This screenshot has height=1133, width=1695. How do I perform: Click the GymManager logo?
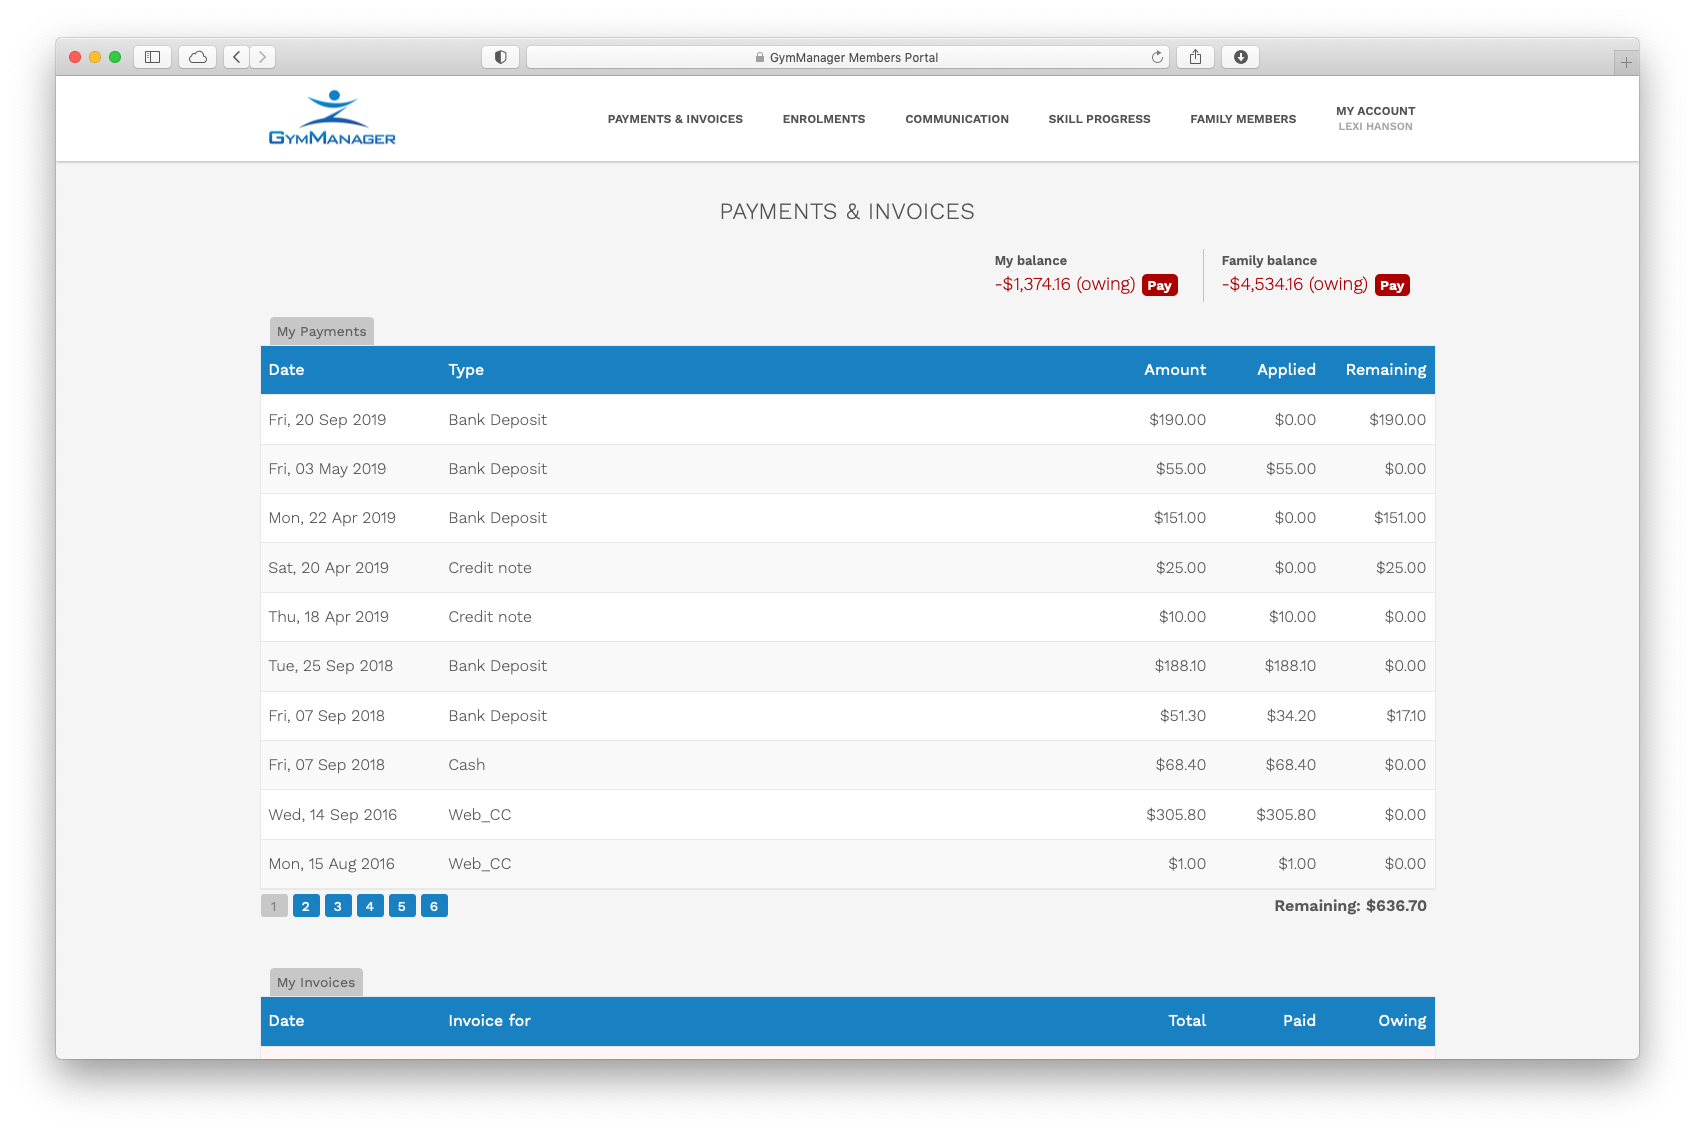click(332, 118)
